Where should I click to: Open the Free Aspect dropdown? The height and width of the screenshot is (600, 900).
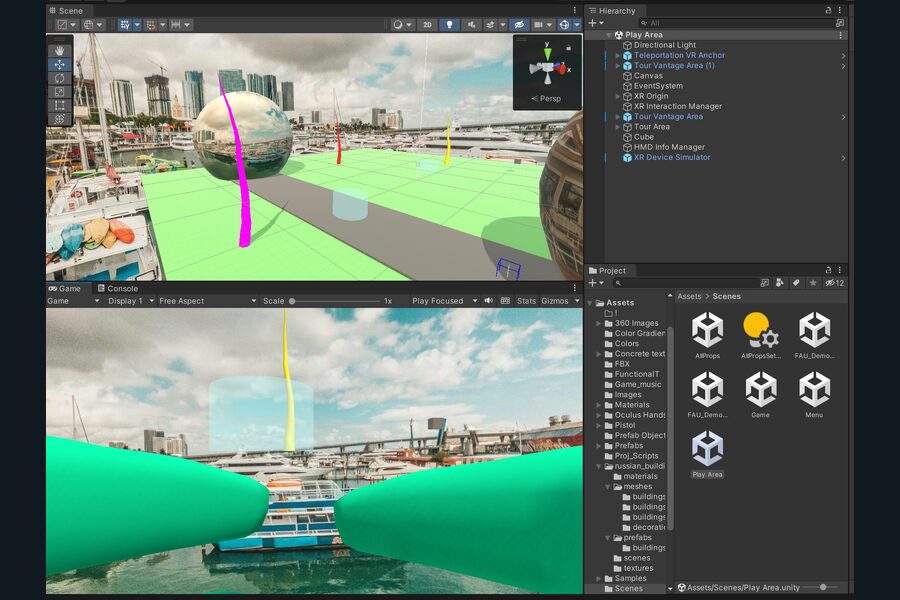207,301
